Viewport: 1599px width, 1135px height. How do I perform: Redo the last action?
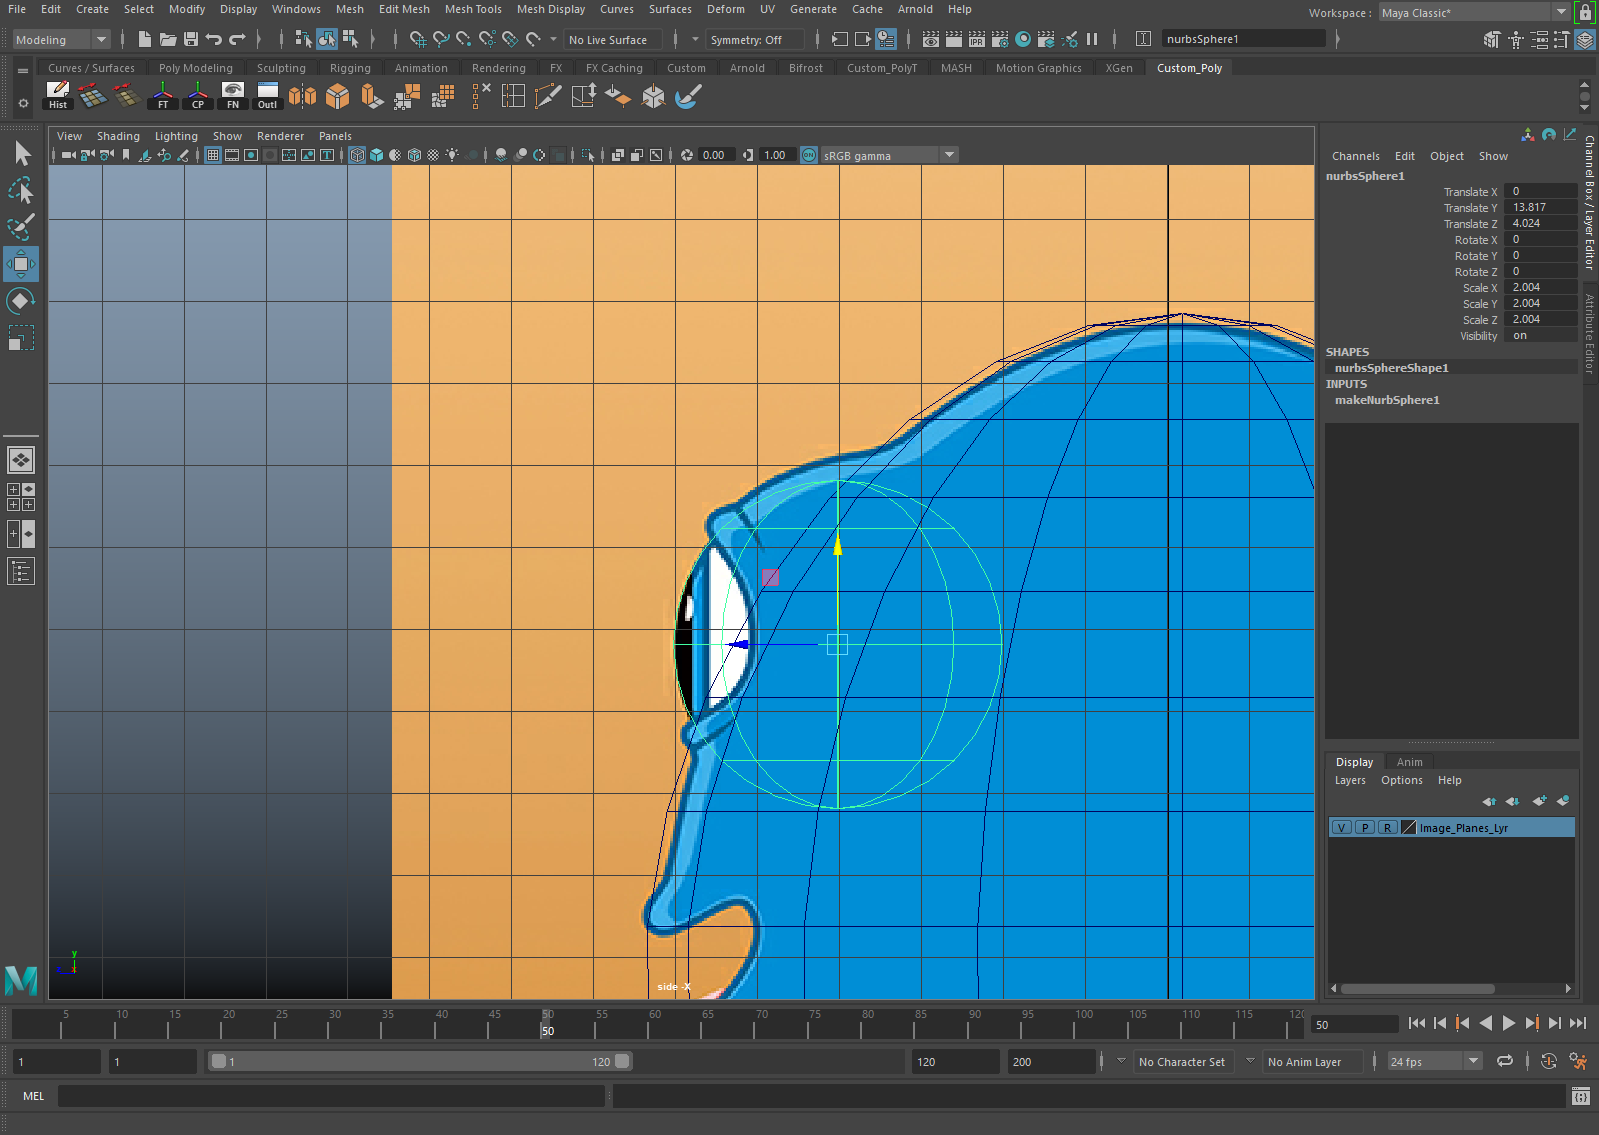pyautogui.click(x=237, y=39)
